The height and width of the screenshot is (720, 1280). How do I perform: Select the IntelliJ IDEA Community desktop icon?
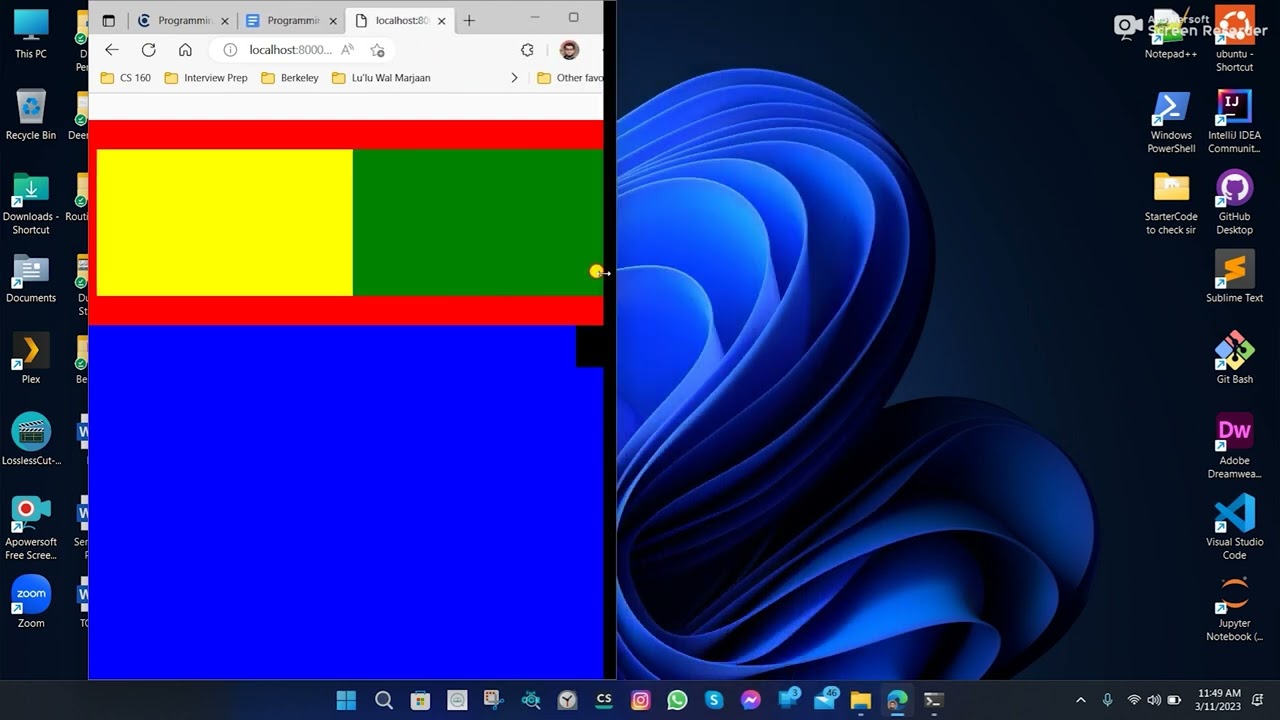click(1234, 122)
